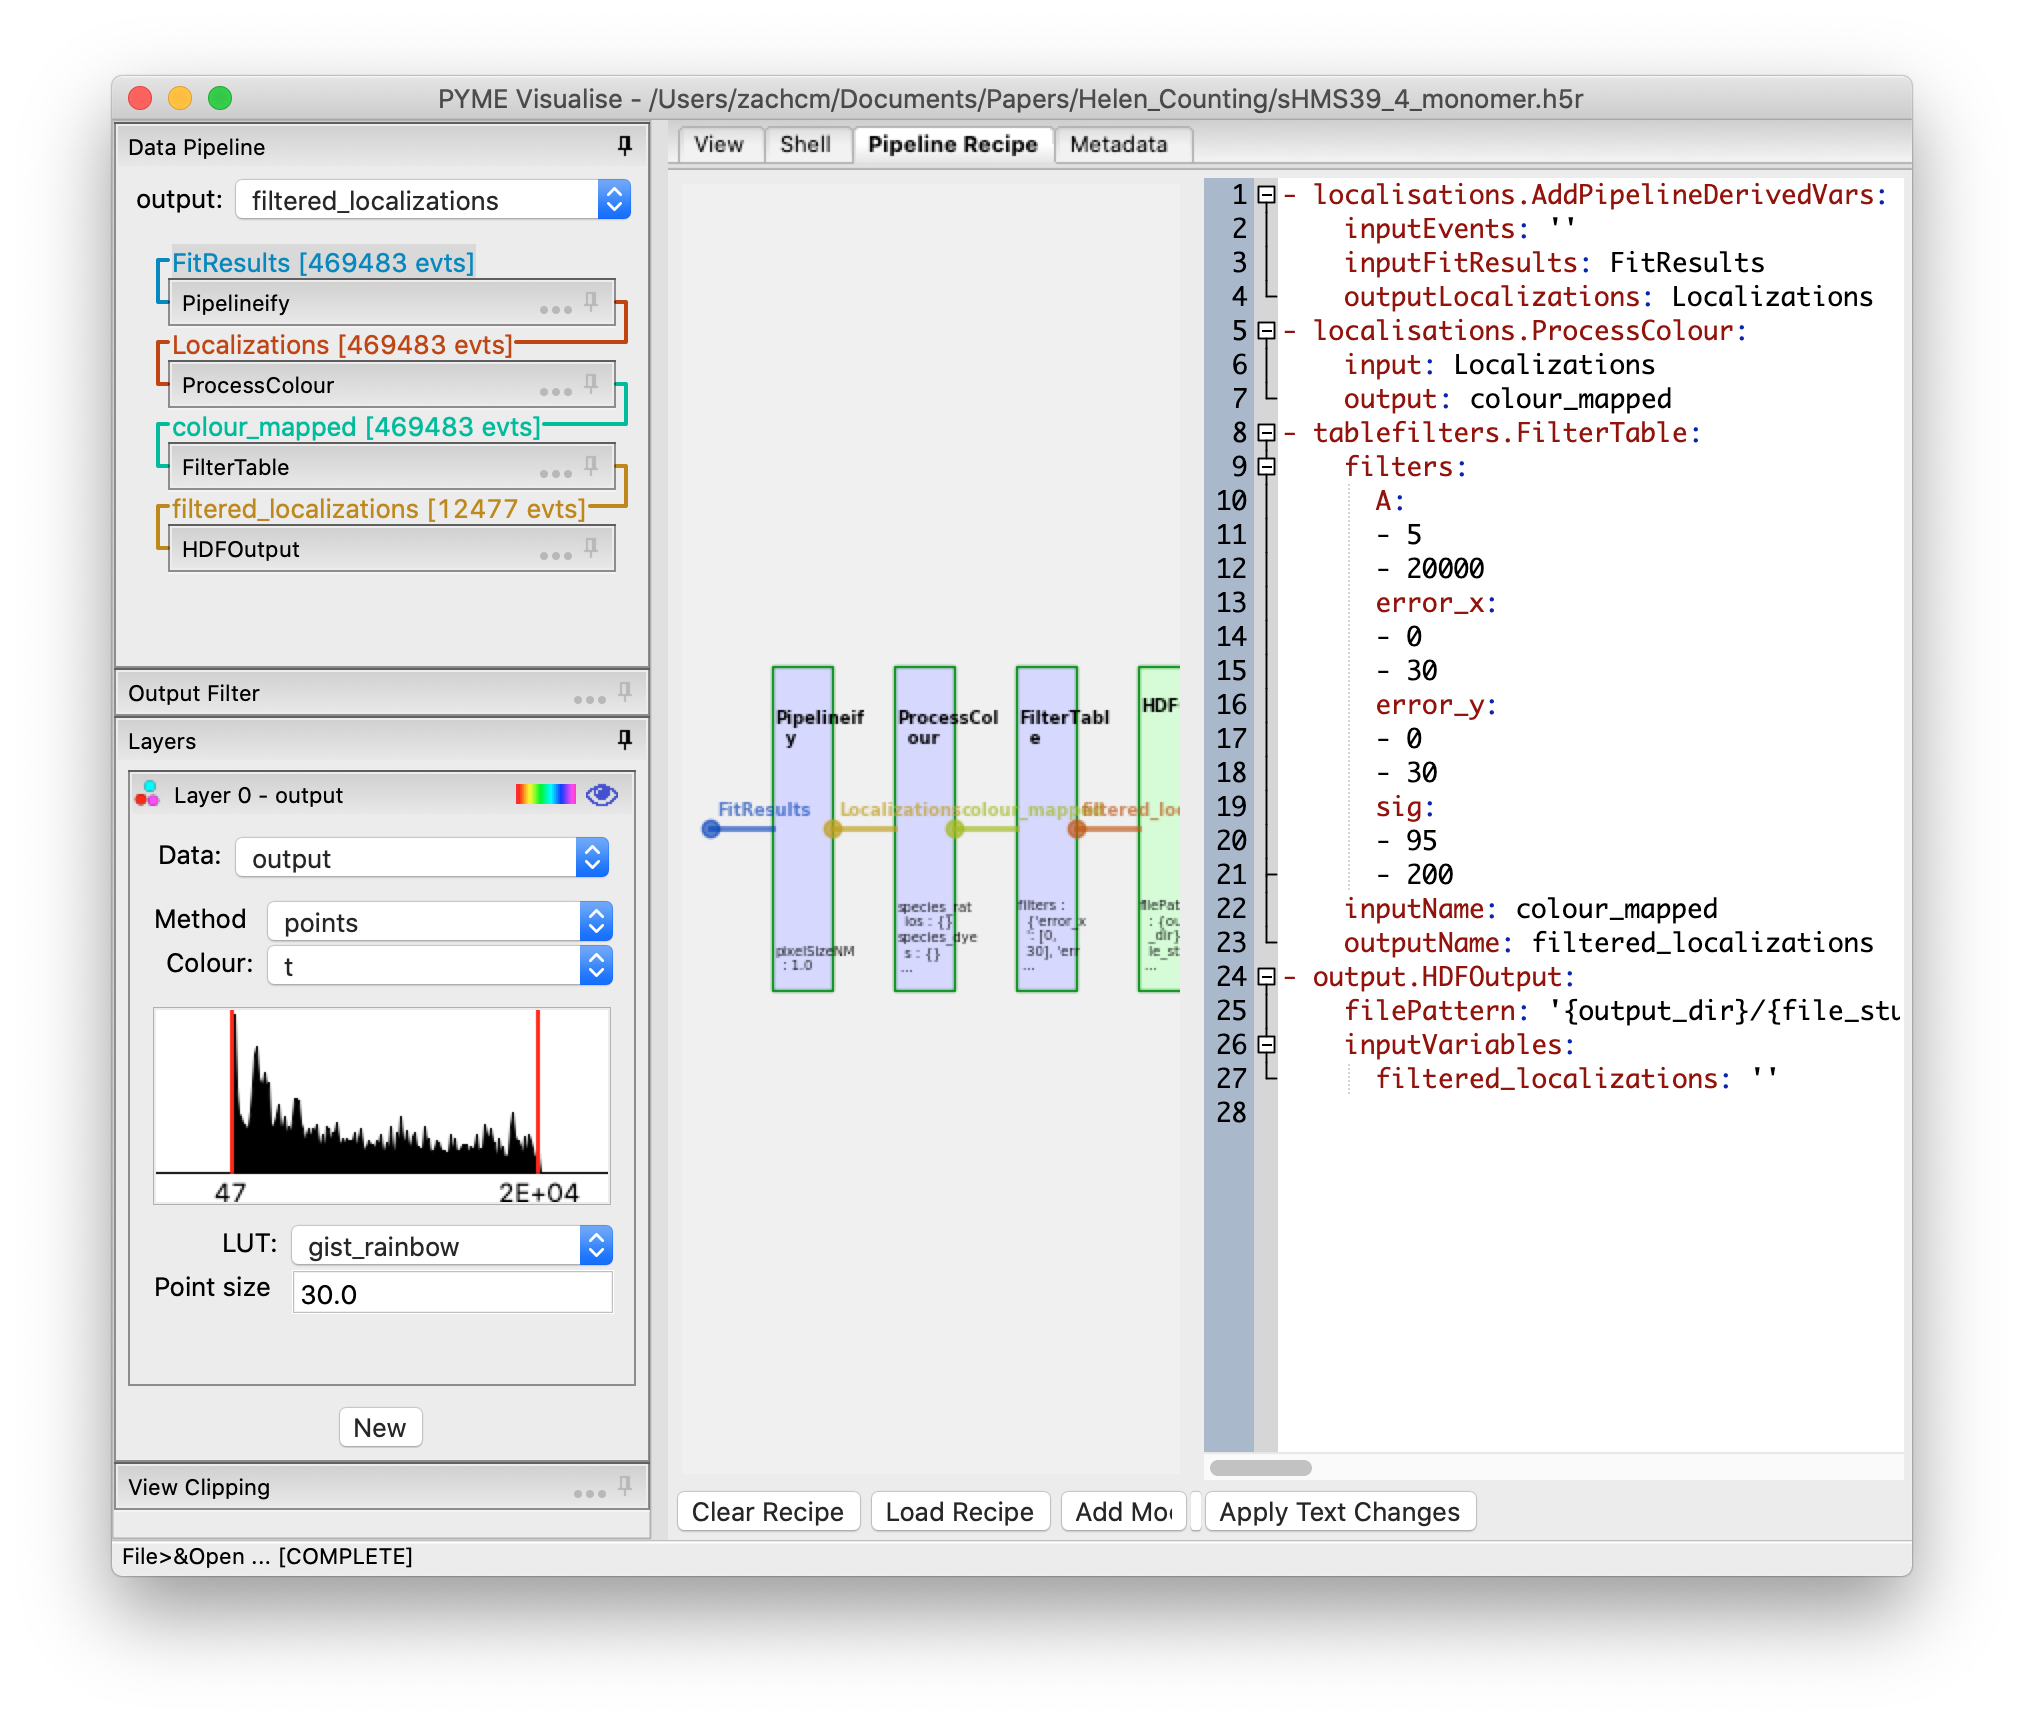Click Apply Text Changes
2024x1724 pixels.
1340,1511
